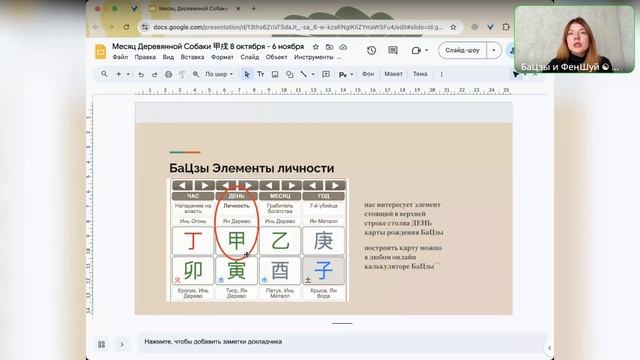The width and height of the screenshot is (640, 360).
Task: Open the grid view icon at bottom
Action: pyautogui.click(x=102, y=344)
